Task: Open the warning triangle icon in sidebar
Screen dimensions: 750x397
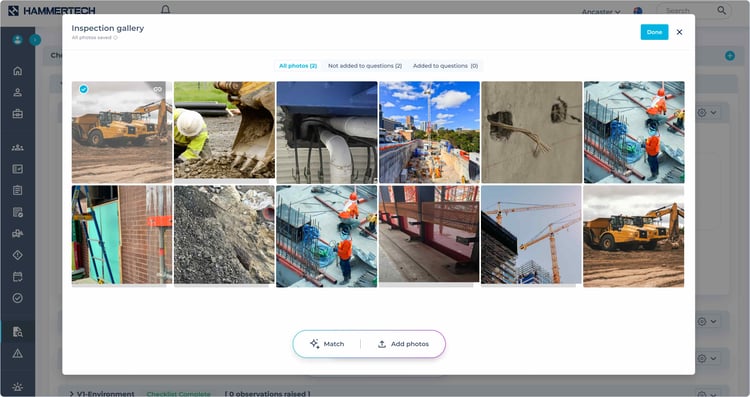Action: click(x=18, y=353)
